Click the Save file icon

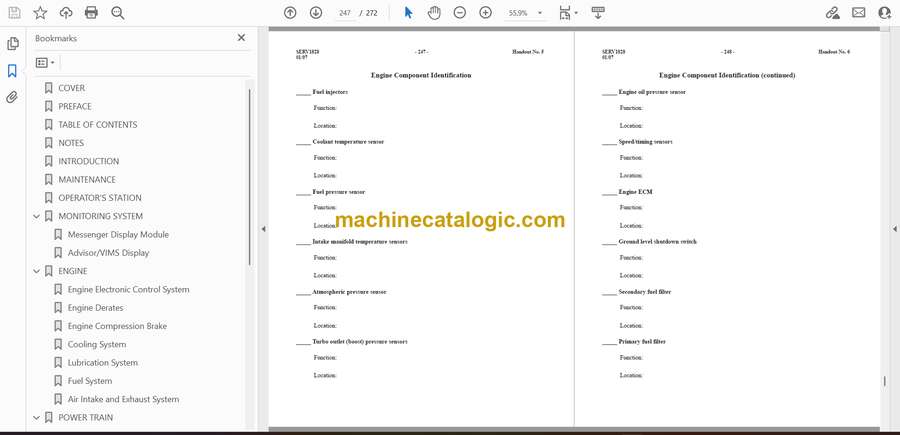pyautogui.click(x=14, y=13)
